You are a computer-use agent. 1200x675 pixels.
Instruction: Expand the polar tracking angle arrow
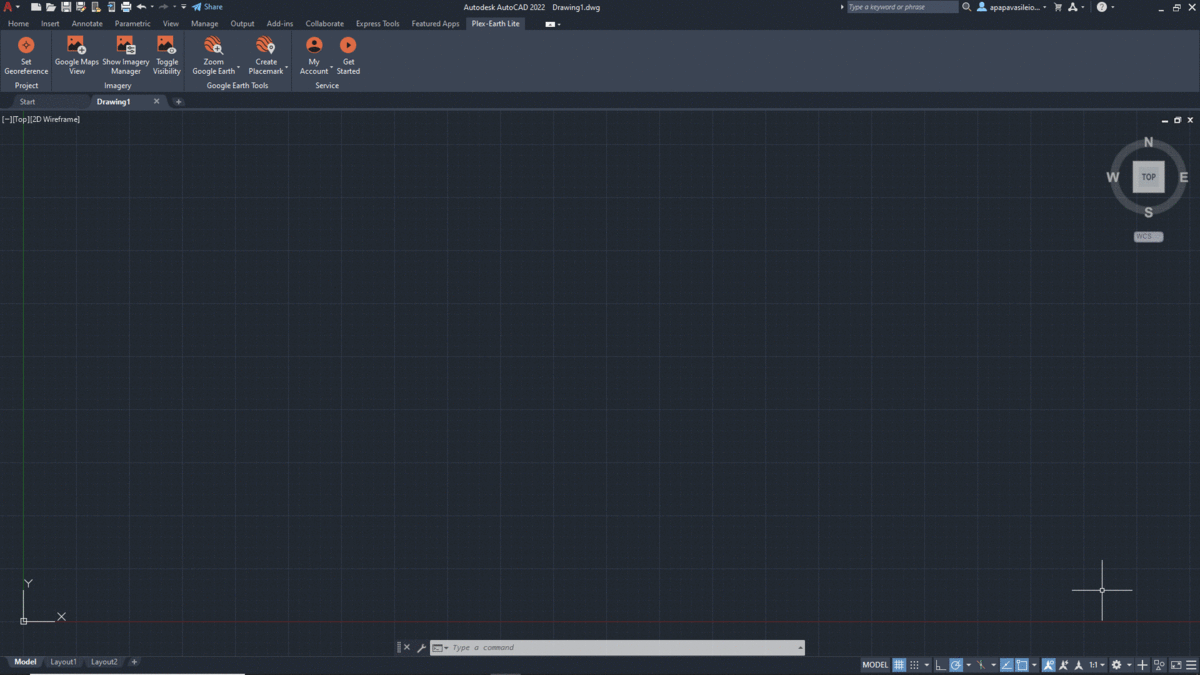pyautogui.click(x=968, y=665)
